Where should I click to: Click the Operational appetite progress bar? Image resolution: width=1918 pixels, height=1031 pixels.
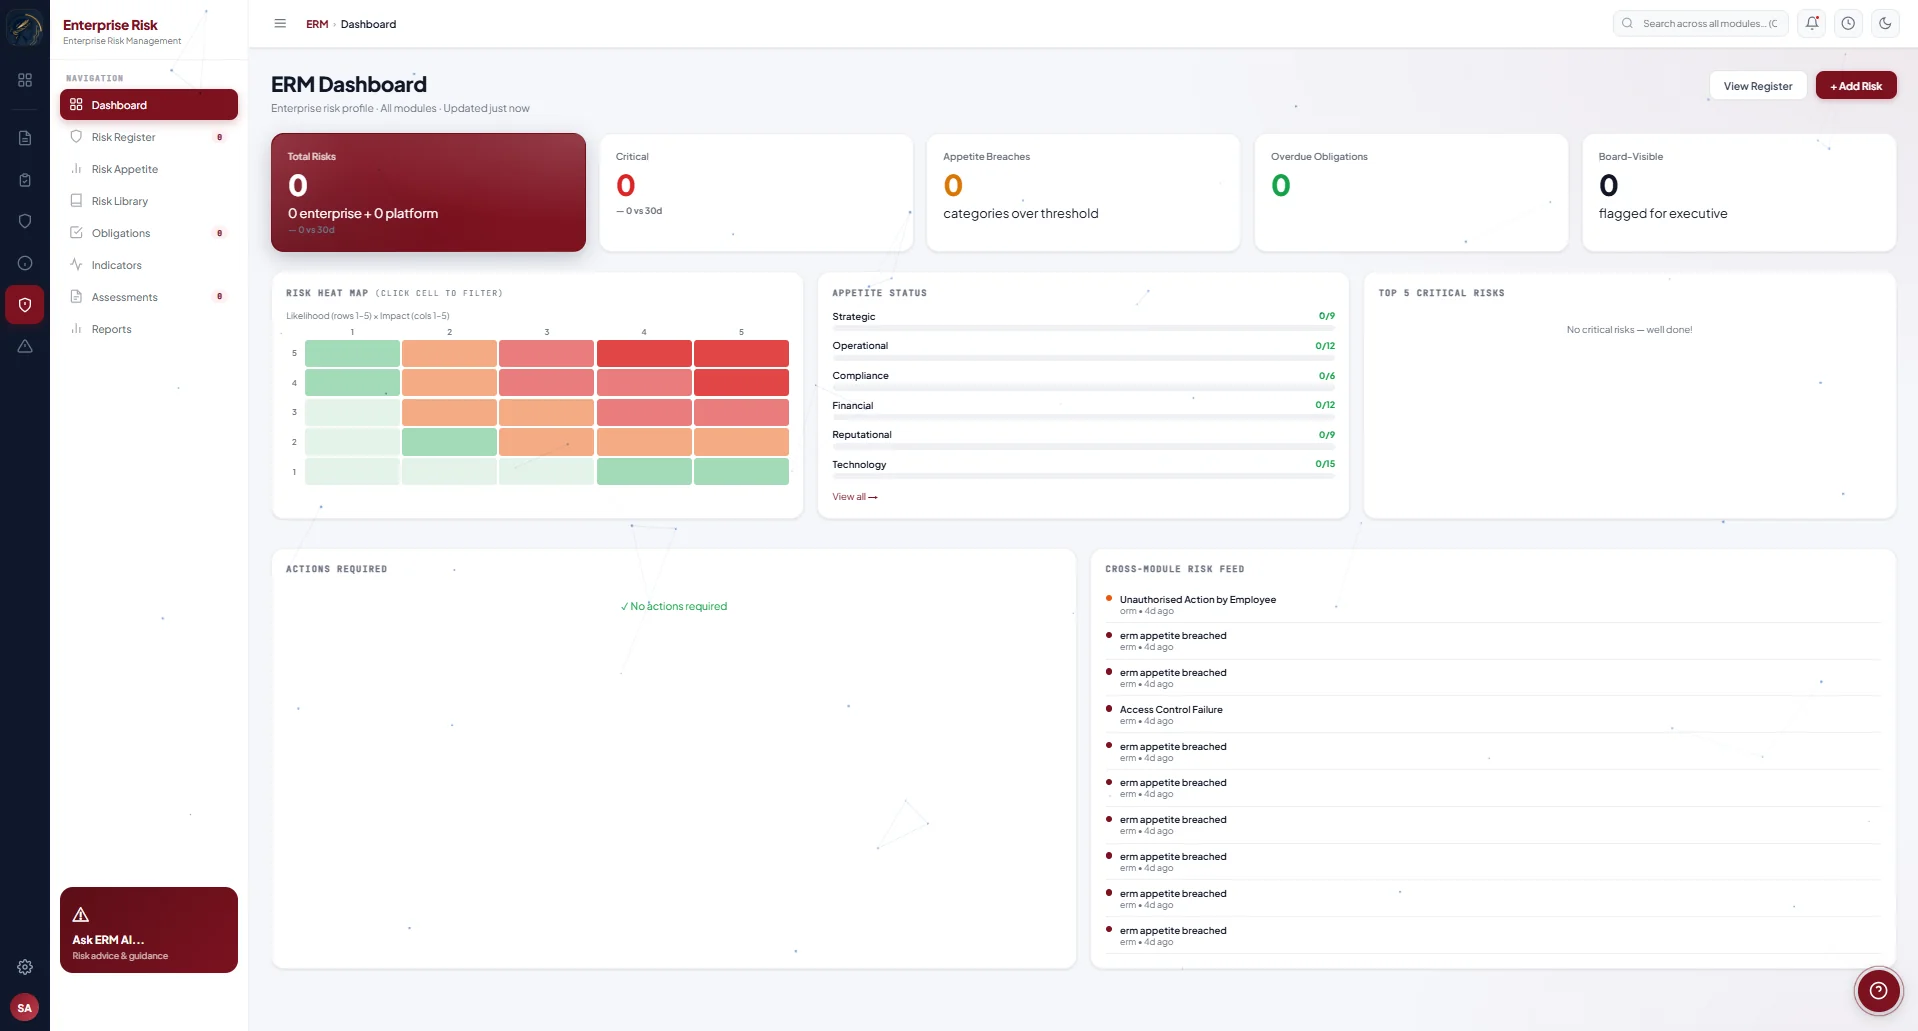point(1083,357)
